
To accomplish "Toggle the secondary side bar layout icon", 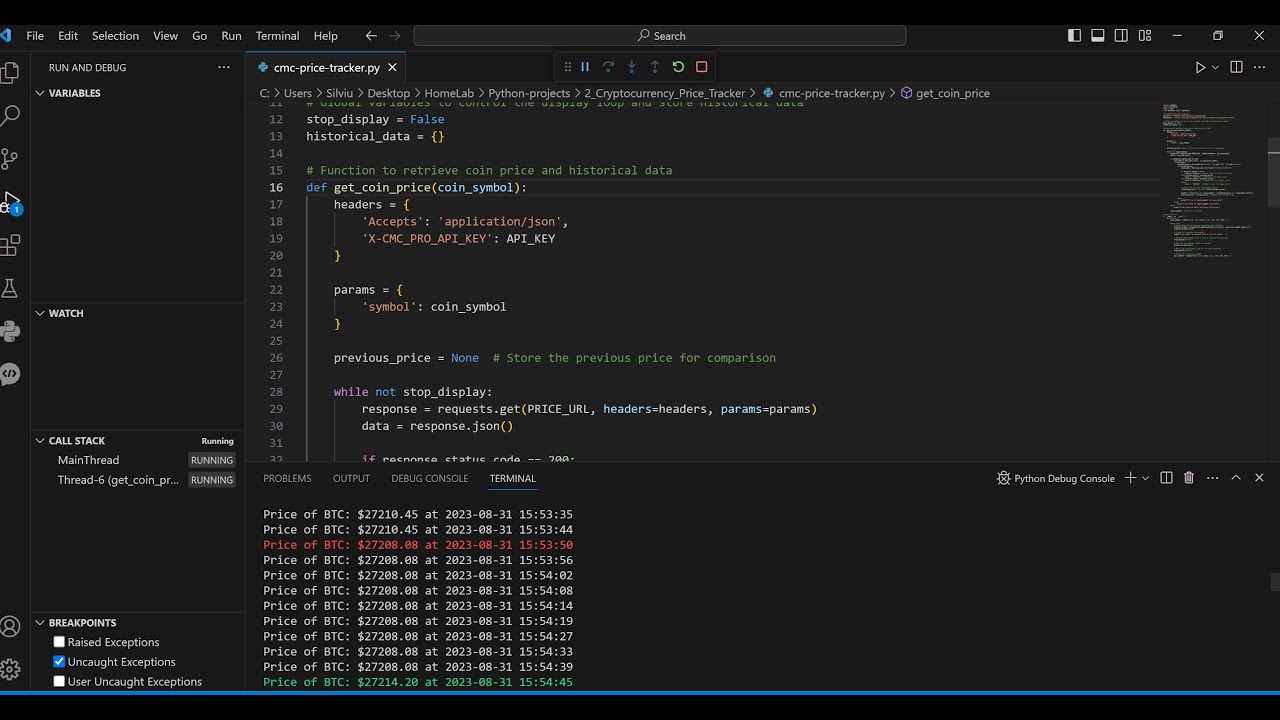I will pos(1121,35).
